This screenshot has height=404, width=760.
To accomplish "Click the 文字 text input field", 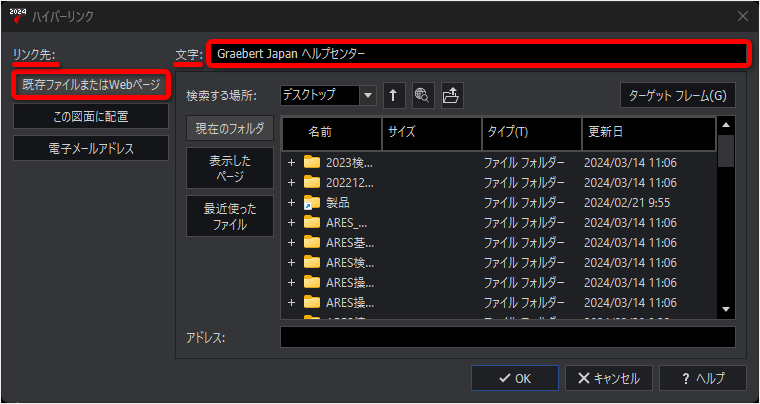I will [x=477, y=54].
